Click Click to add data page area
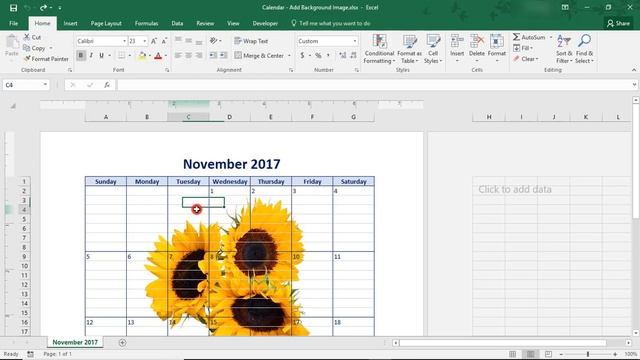Image resolution: width=640 pixels, height=360 pixels. coord(515,189)
